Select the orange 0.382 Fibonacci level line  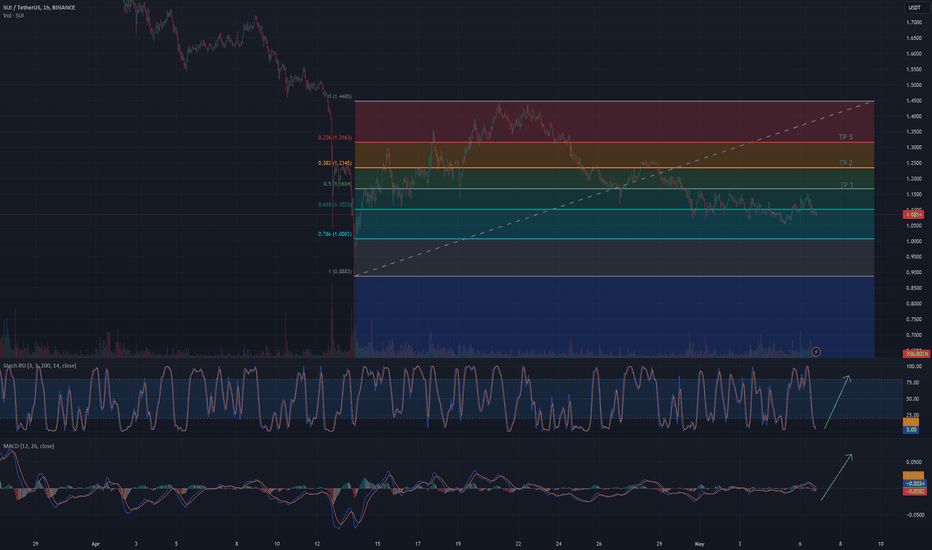[614, 168]
